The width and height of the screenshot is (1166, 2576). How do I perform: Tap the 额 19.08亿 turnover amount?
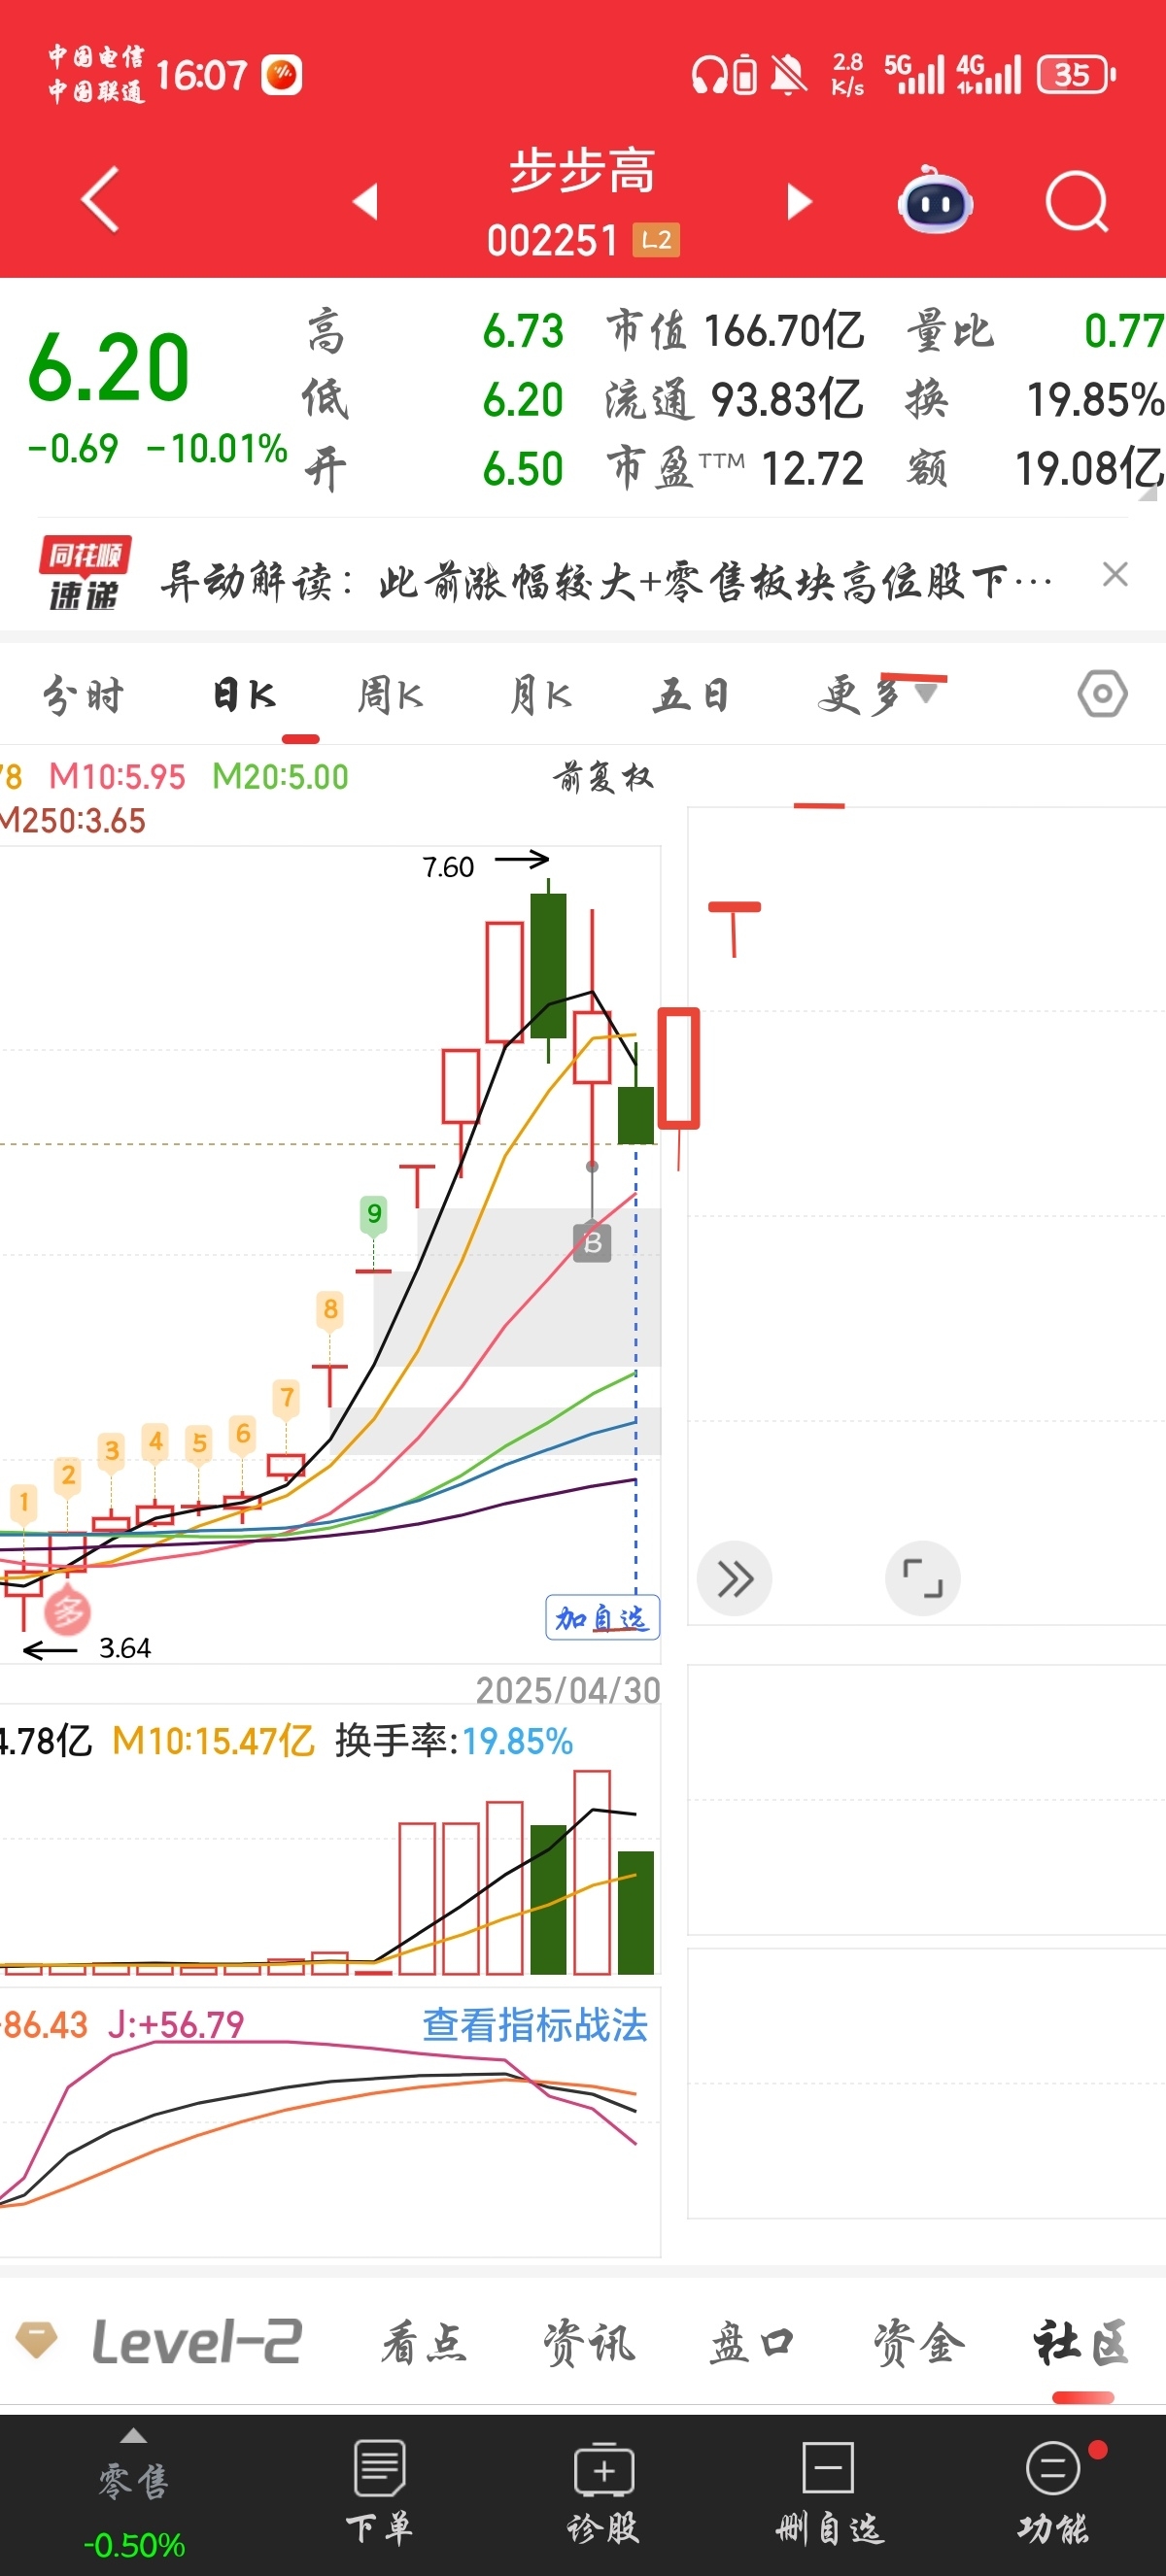click(1034, 469)
